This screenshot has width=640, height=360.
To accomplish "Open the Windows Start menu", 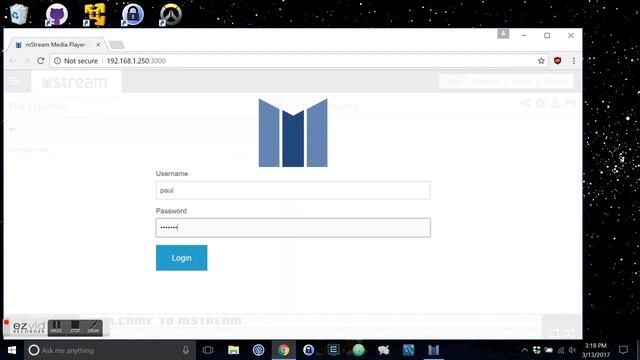I will pos(12,350).
